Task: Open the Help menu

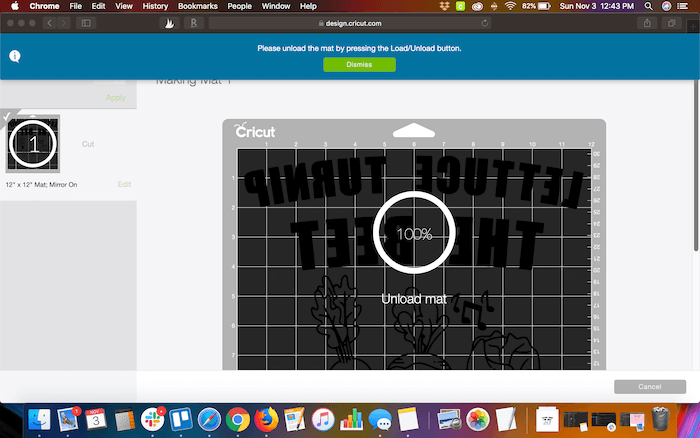Action: (308, 6)
